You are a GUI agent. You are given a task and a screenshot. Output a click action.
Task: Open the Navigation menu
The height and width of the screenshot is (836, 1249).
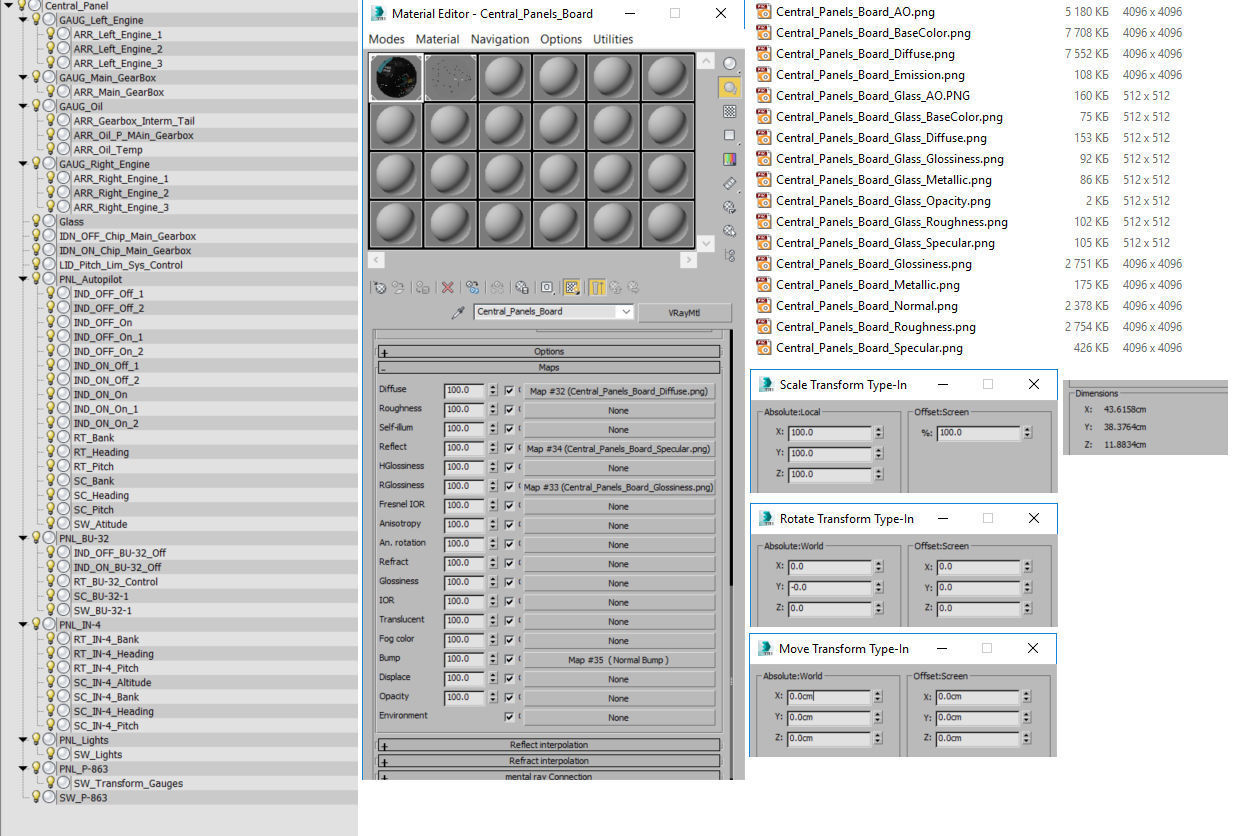click(x=500, y=39)
